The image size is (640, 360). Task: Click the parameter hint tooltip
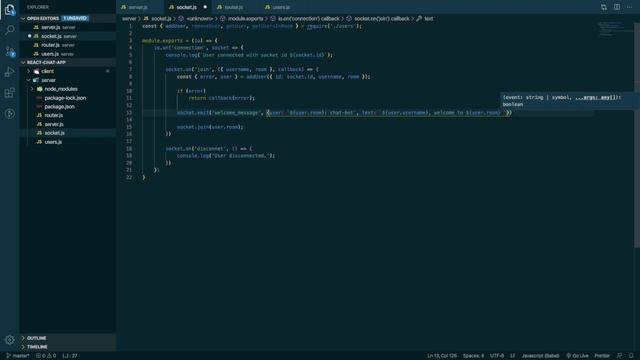click(x=570, y=101)
